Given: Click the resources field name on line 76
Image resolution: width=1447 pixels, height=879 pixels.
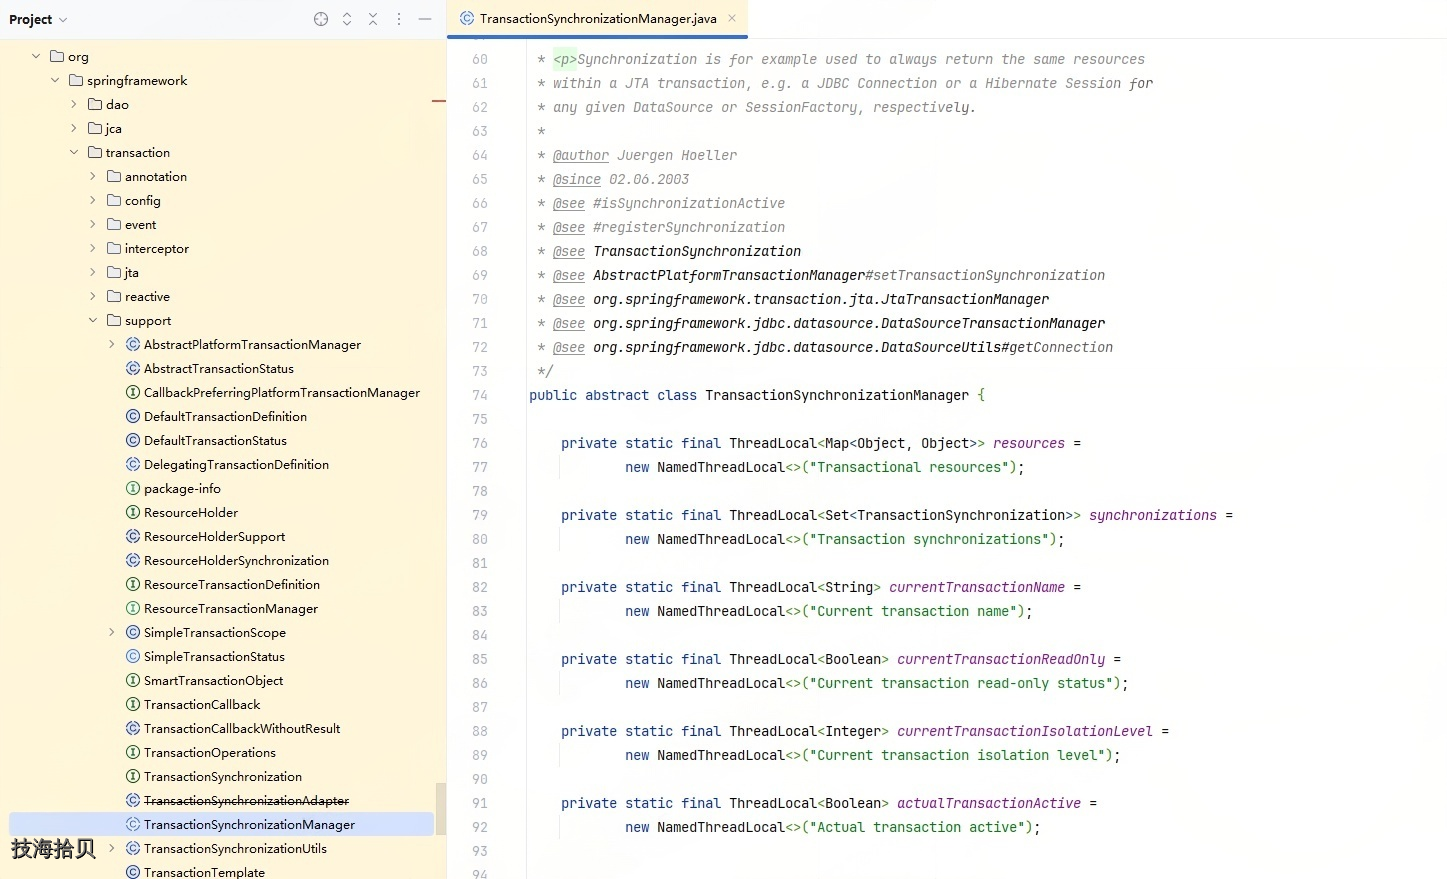Looking at the screenshot, I should tap(1029, 444).
